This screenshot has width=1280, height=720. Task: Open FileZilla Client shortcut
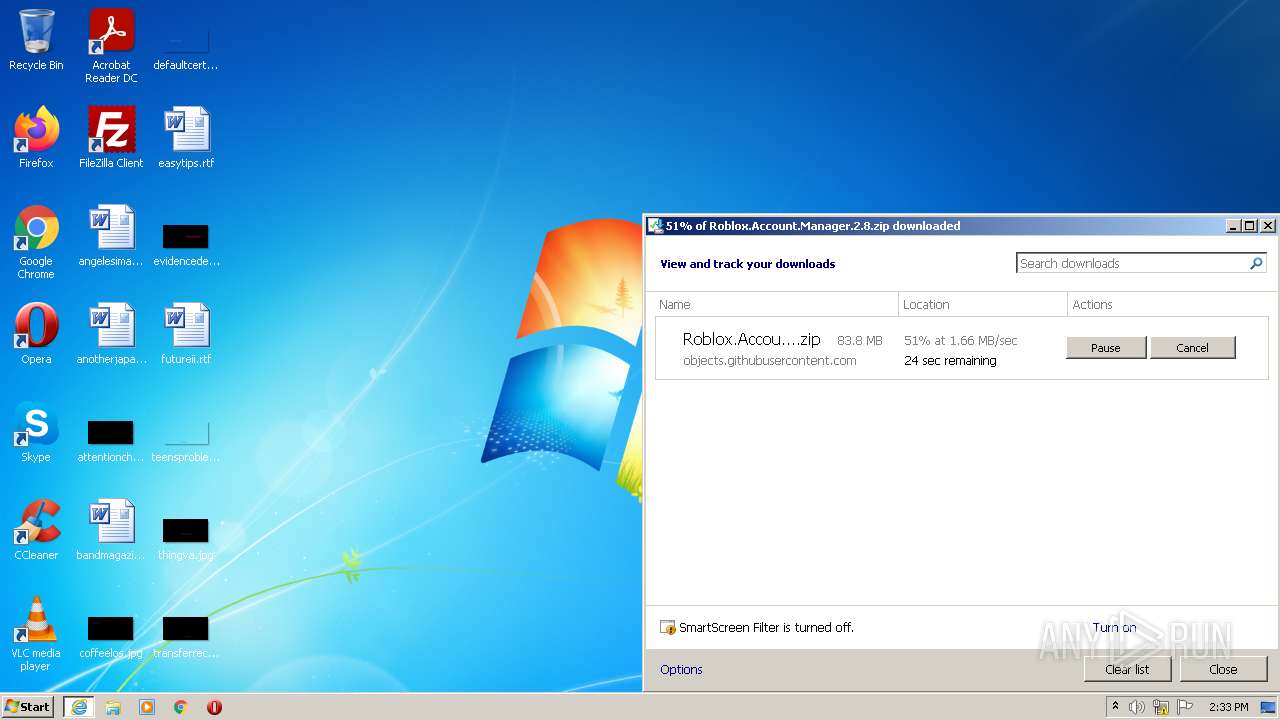(x=111, y=138)
